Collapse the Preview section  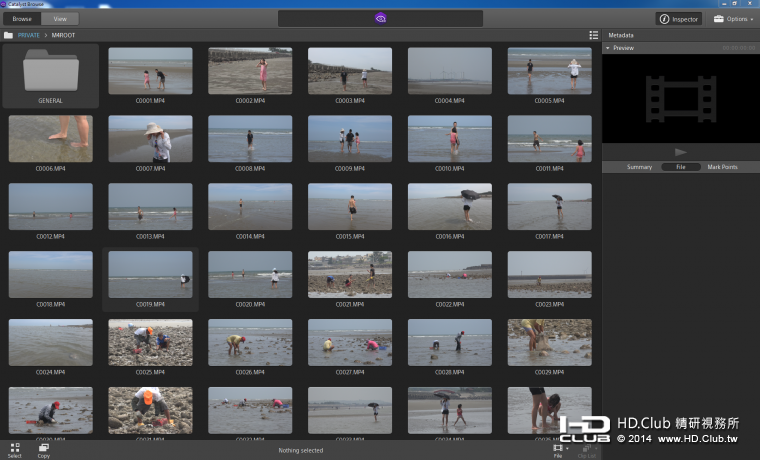pos(606,48)
